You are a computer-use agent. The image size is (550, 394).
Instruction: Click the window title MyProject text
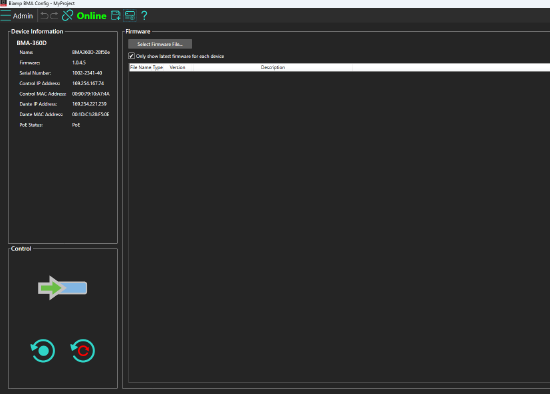click(x=64, y=3)
